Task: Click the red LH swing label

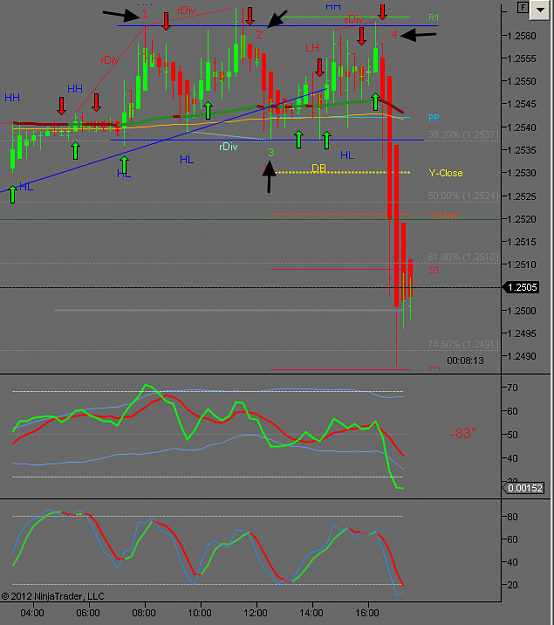Action: click(312, 48)
